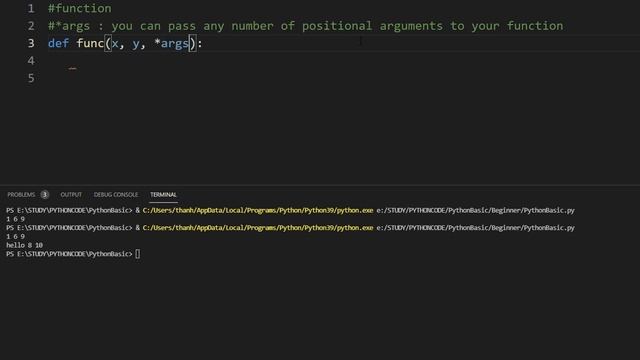Click the hello 8 10 terminal output
640x360 pixels.
(x=24, y=245)
